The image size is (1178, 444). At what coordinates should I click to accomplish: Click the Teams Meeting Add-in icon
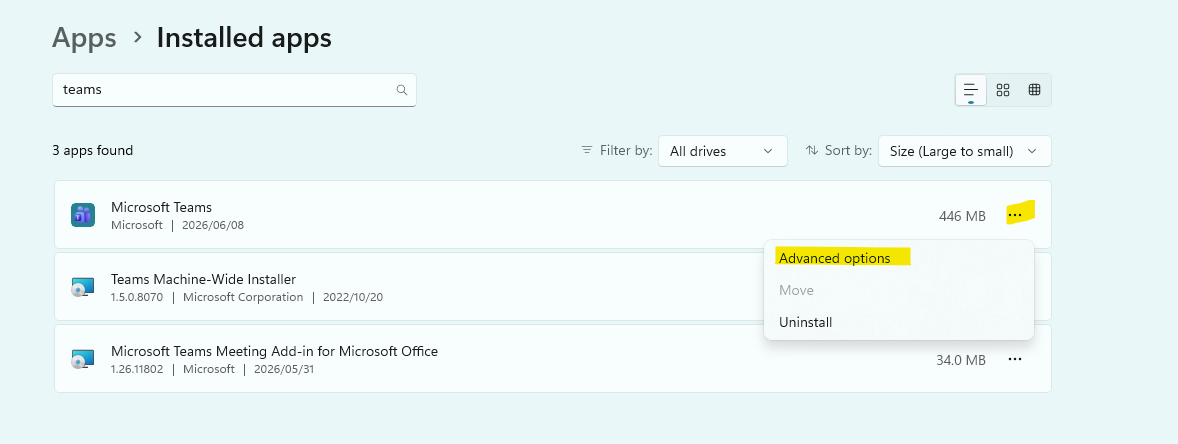coord(82,359)
